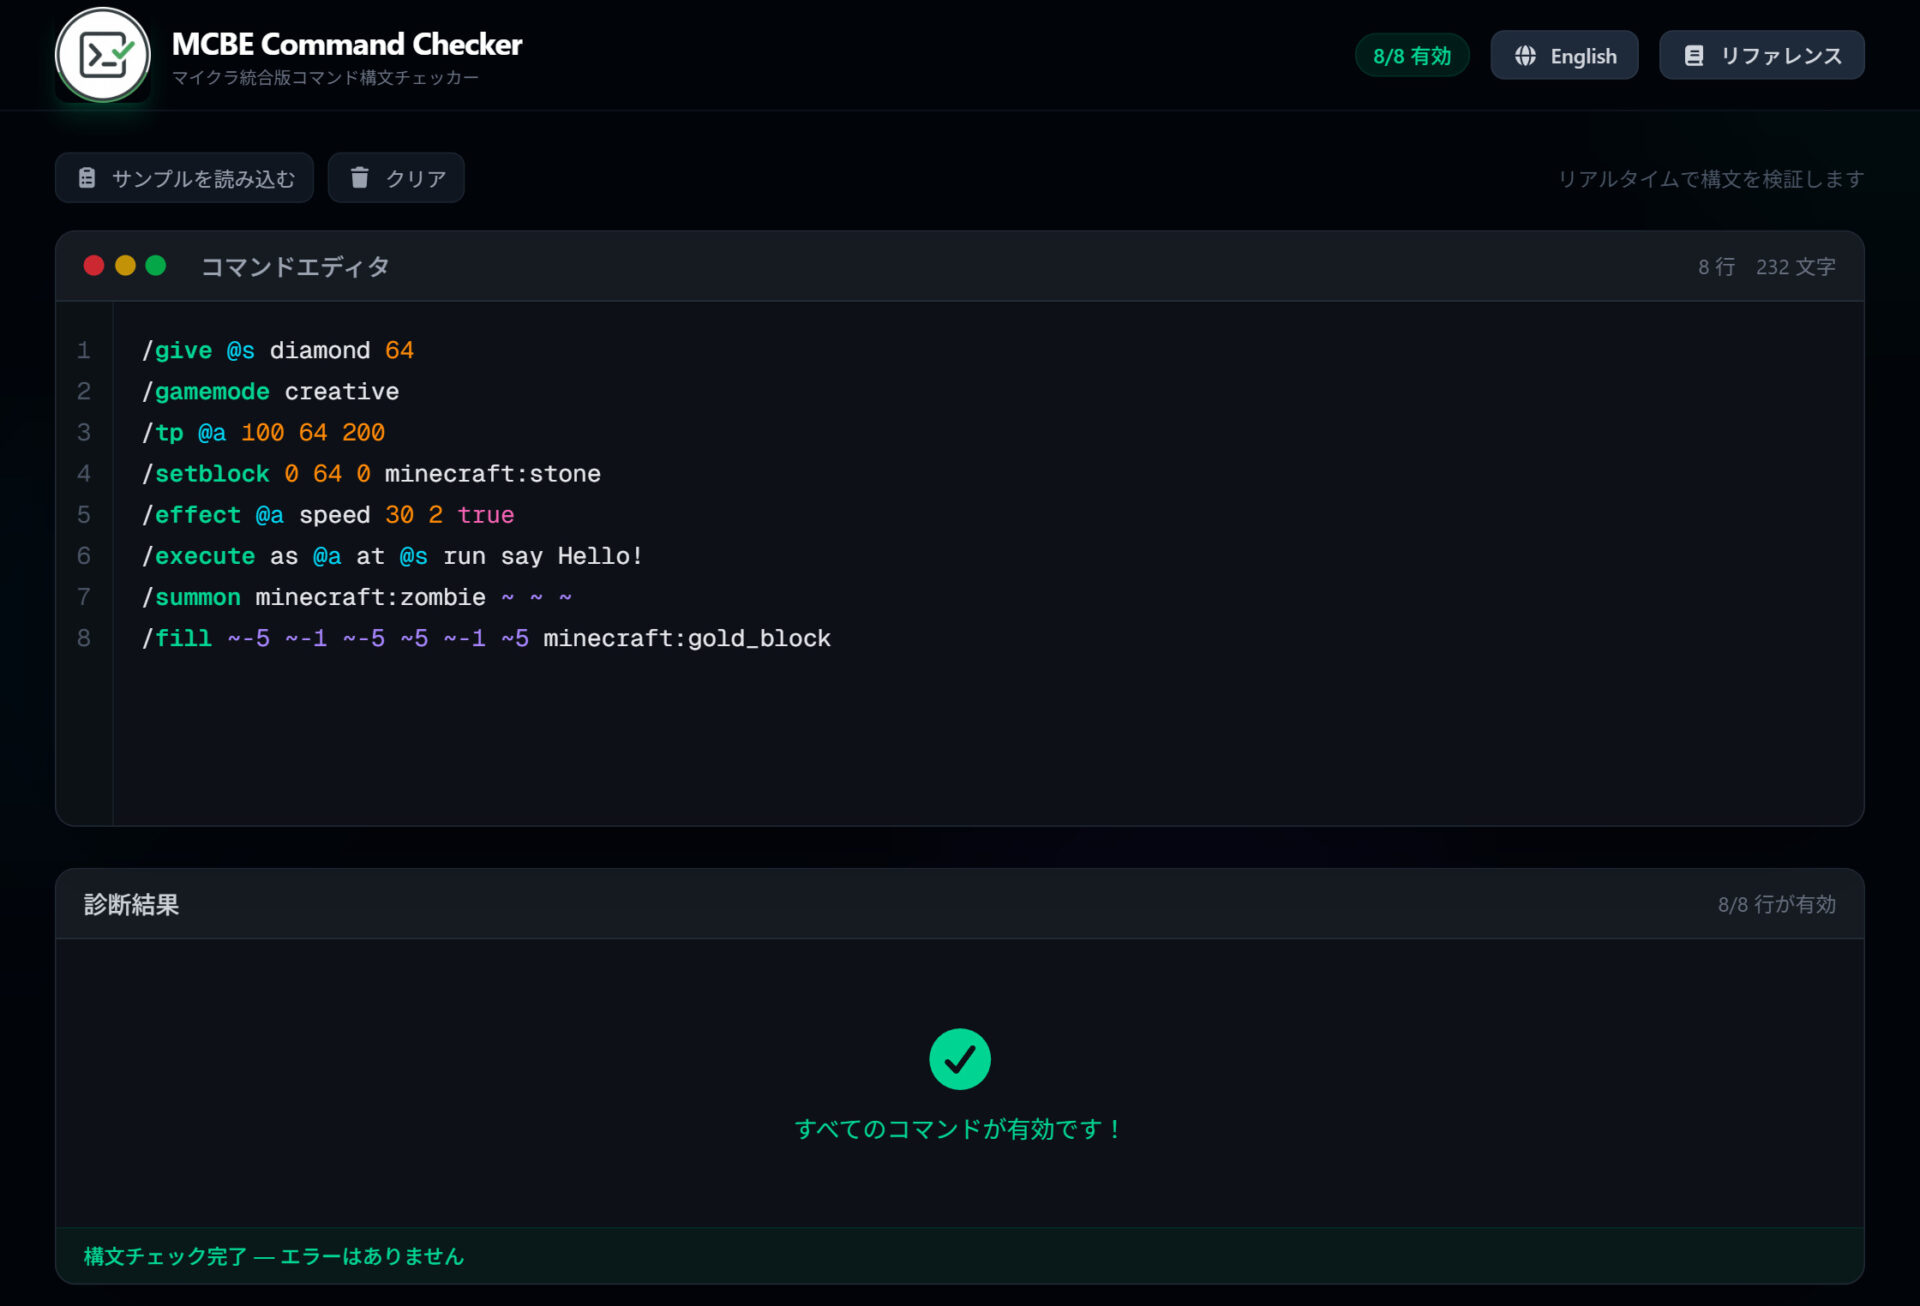Click the book icon on the リファレンス button

tap(1694, 56)
